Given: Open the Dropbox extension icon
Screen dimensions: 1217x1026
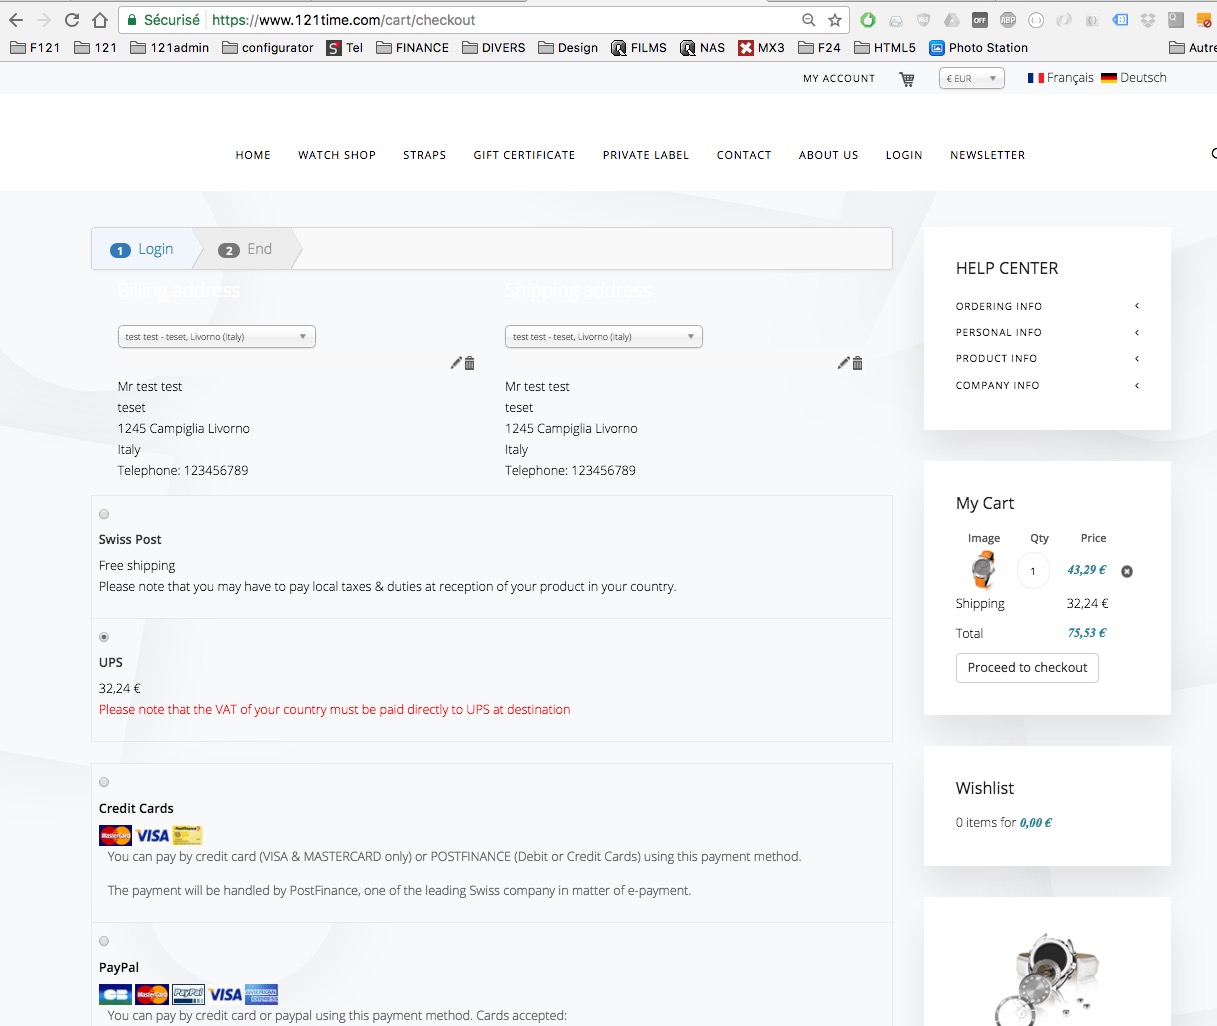Looking at the screenshot, I should (x=1148, y=20).
